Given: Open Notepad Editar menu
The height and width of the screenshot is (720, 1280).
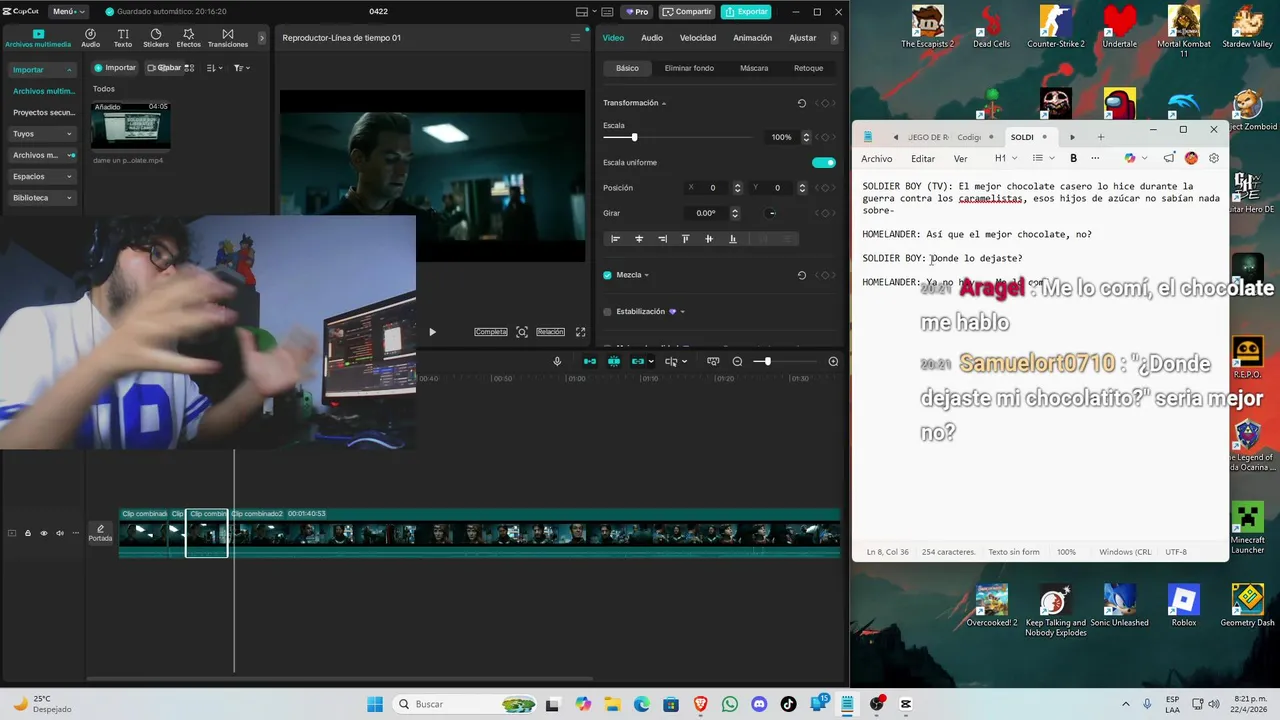Looking at the screenshot, I should 923,159.
